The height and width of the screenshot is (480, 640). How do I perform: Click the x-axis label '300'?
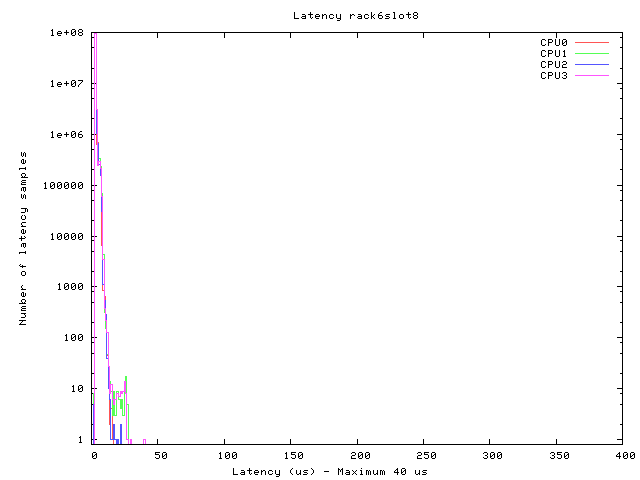click(493, 456)
